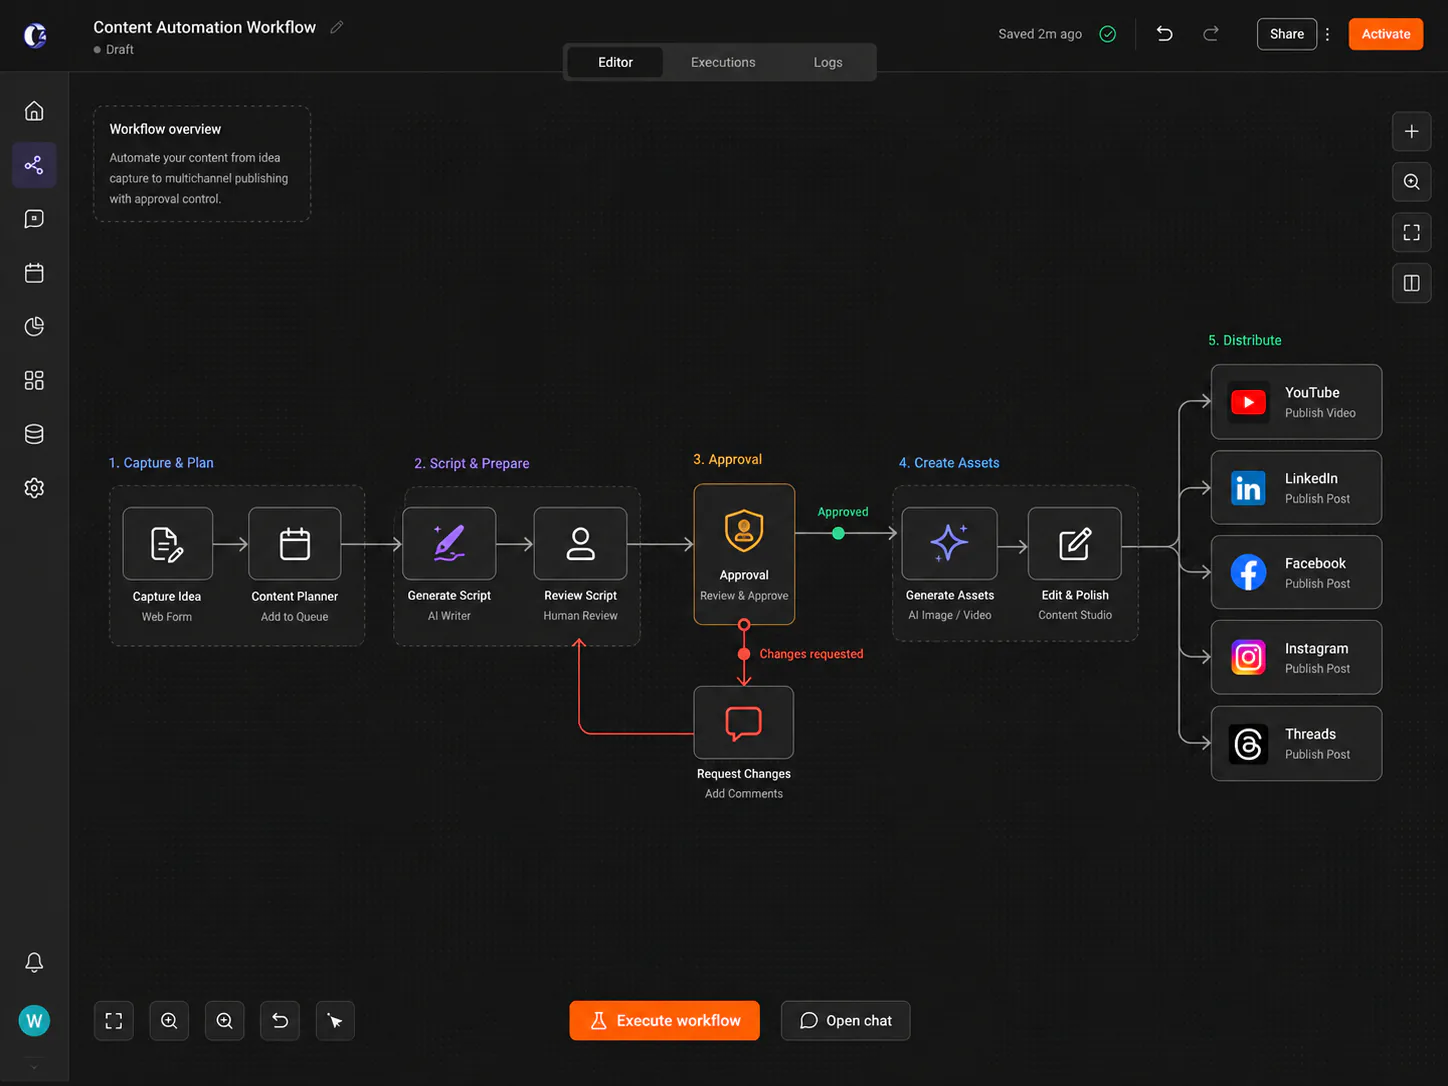Viewport: 1448px width, 1086px height.
Task: Click fit-to-view icon in bottom toolbar
Action: click(x=114, y=1021)
